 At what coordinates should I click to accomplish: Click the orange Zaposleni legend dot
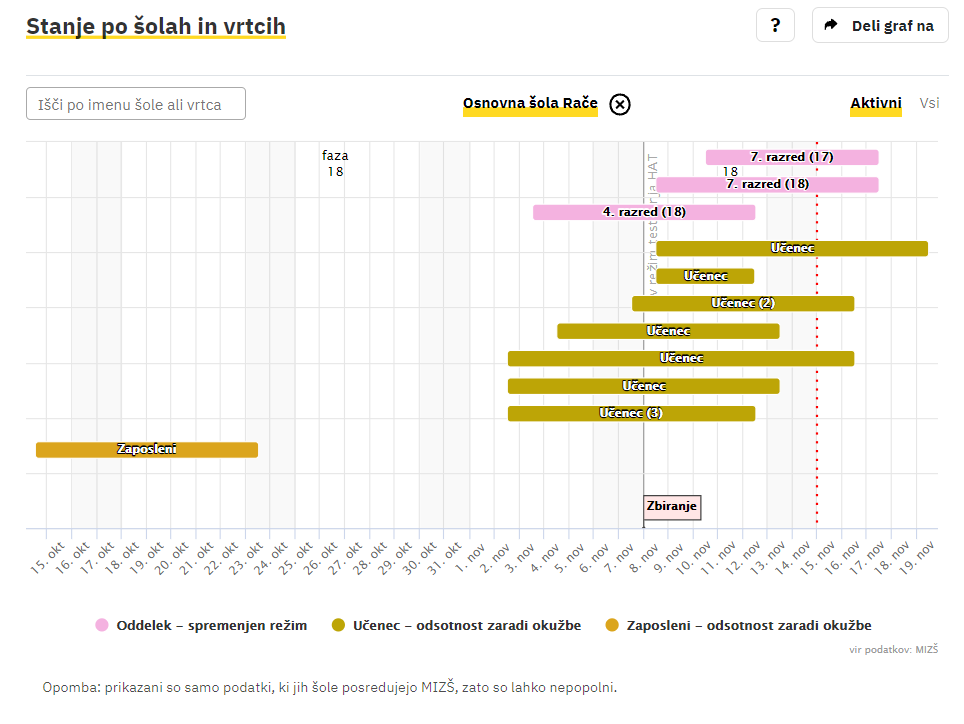tap(612, 625)
